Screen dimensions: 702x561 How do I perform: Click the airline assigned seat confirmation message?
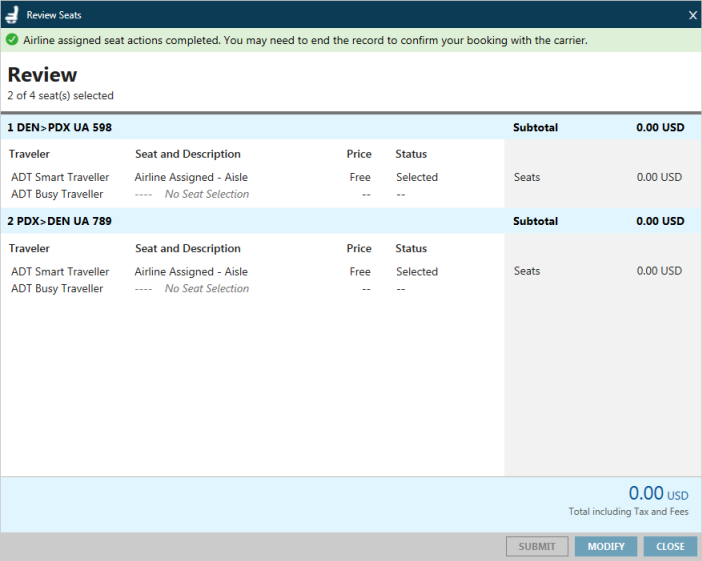[x=305, y=41]
